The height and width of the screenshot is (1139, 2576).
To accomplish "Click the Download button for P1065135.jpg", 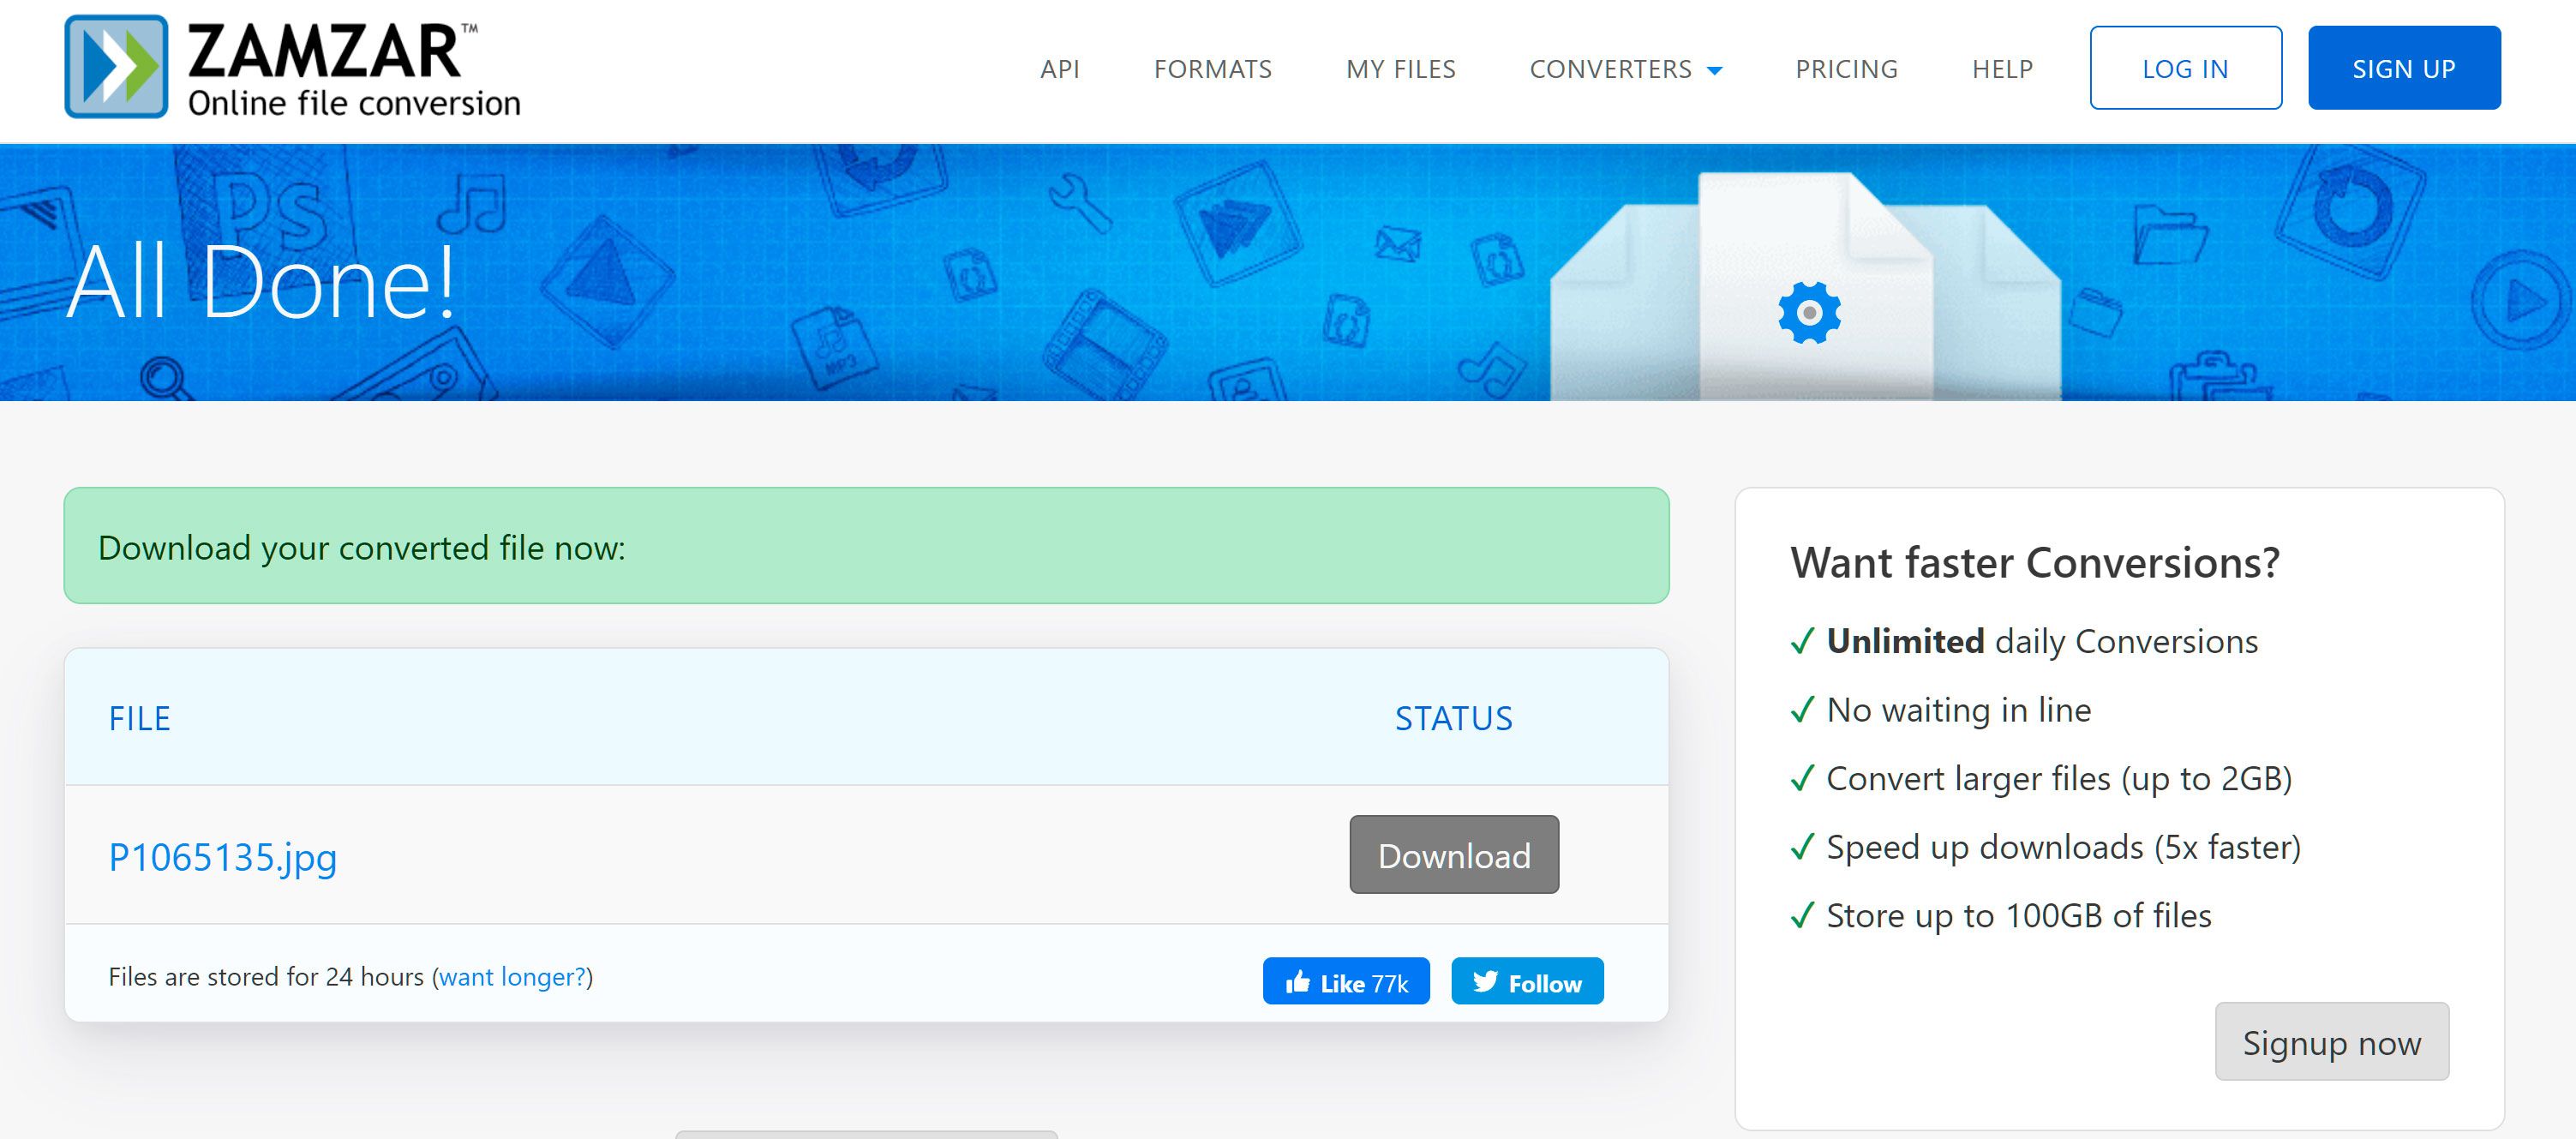I will (1453, 854).
